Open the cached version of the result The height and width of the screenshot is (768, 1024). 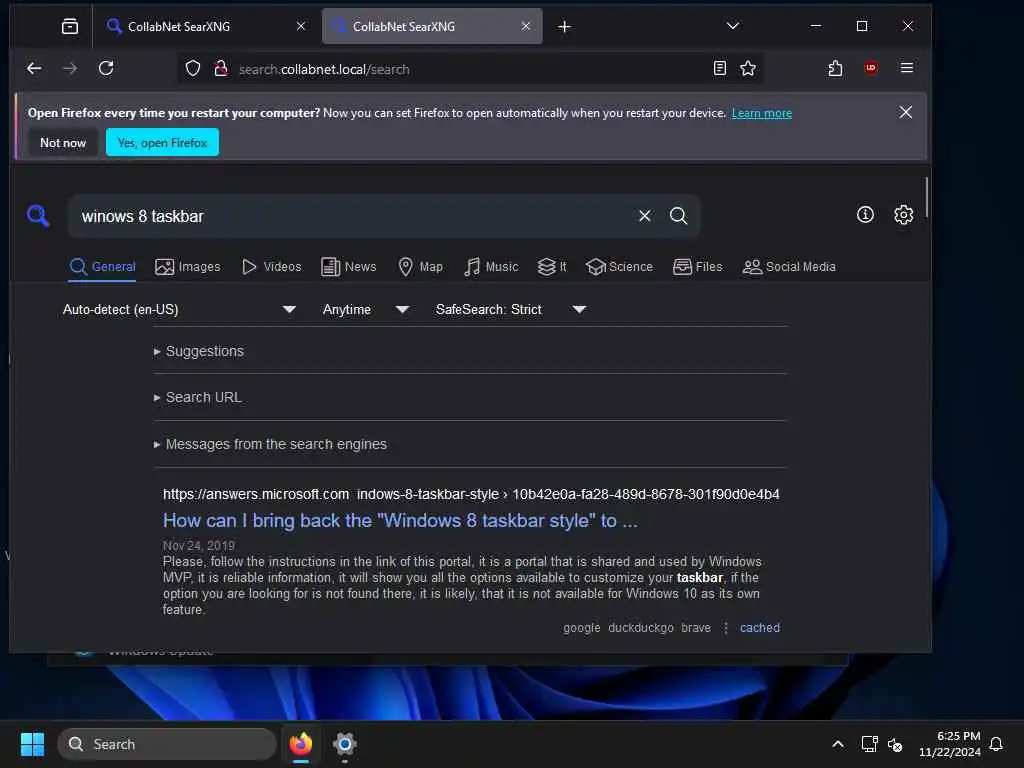(760, 628)
